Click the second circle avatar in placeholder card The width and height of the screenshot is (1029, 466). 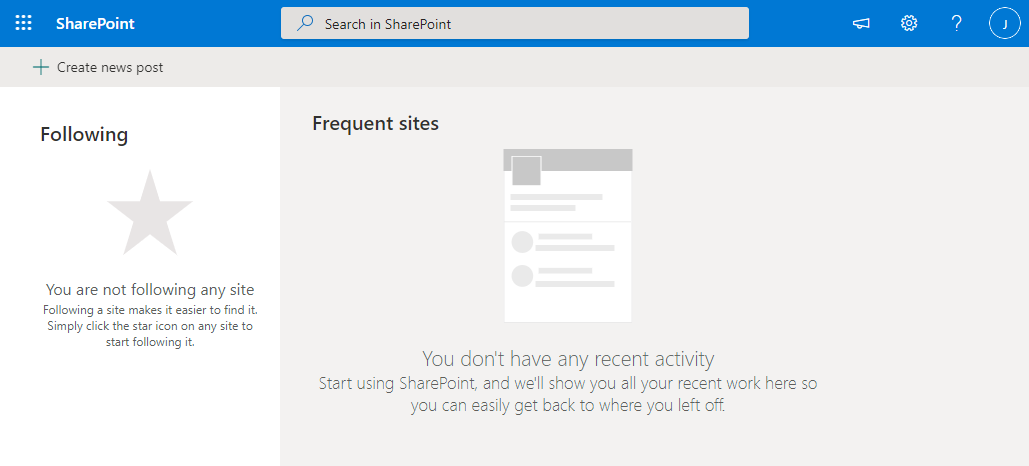coord(522,276)
